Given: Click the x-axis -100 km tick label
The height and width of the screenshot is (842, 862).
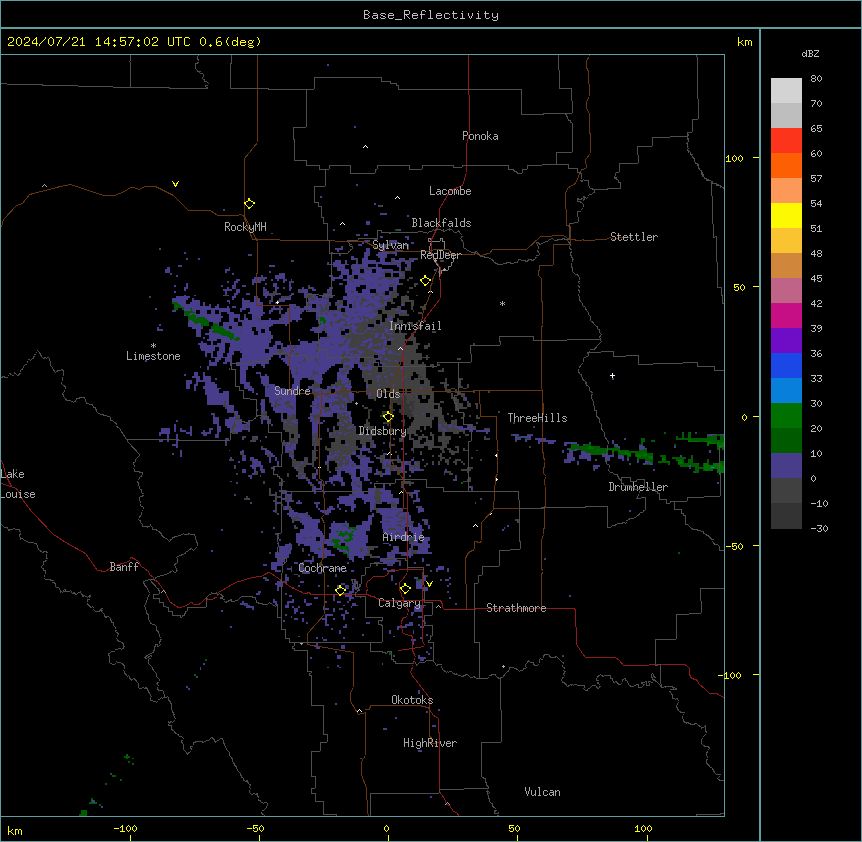Looking at the screenshot, I should pos(125,828).
